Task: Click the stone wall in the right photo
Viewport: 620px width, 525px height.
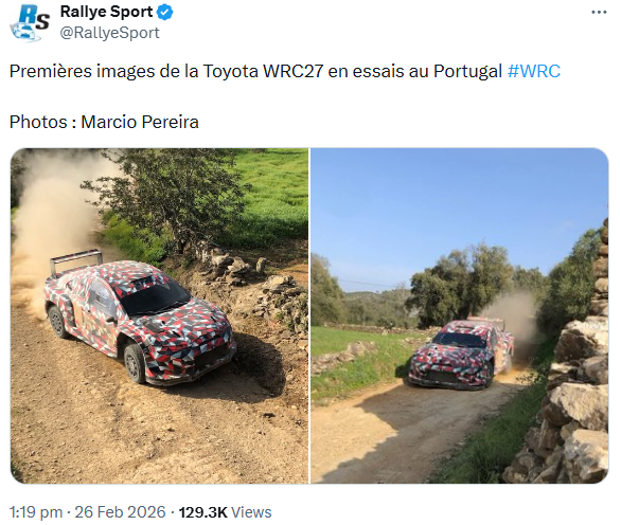Action: [575, 400]
